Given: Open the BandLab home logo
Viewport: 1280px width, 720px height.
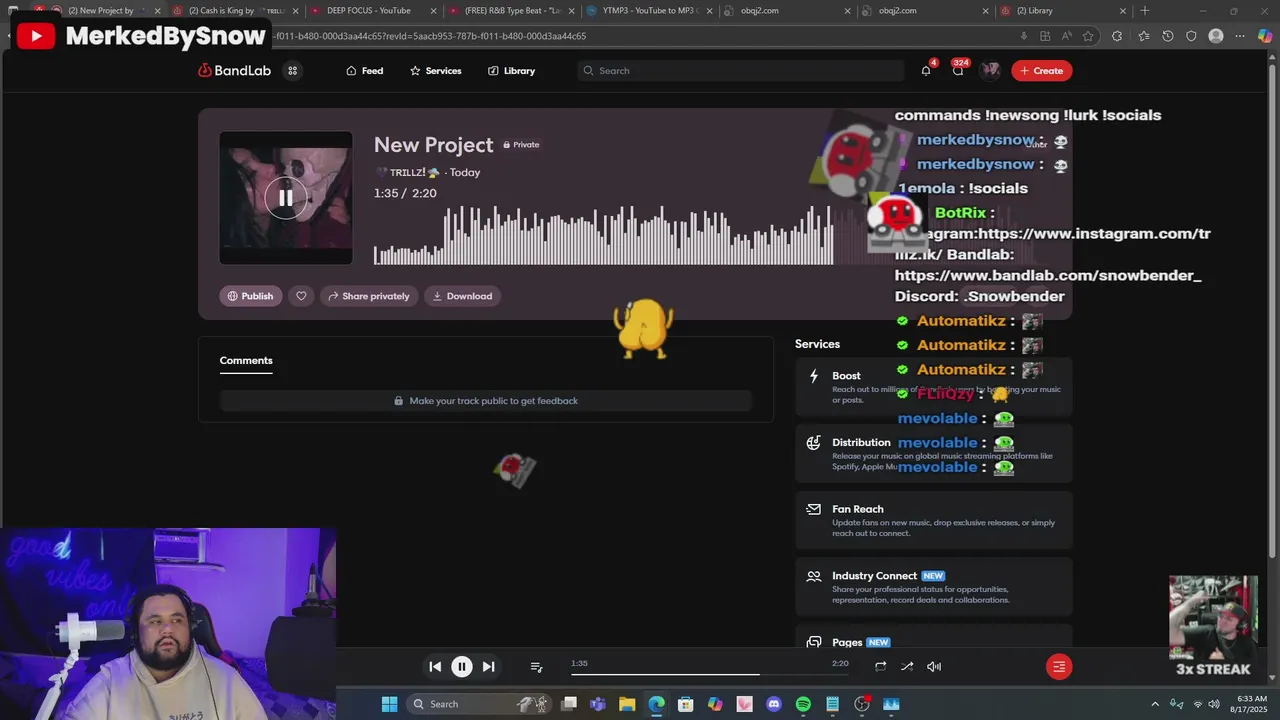Looking at the screenshot, I should (234, 71).
